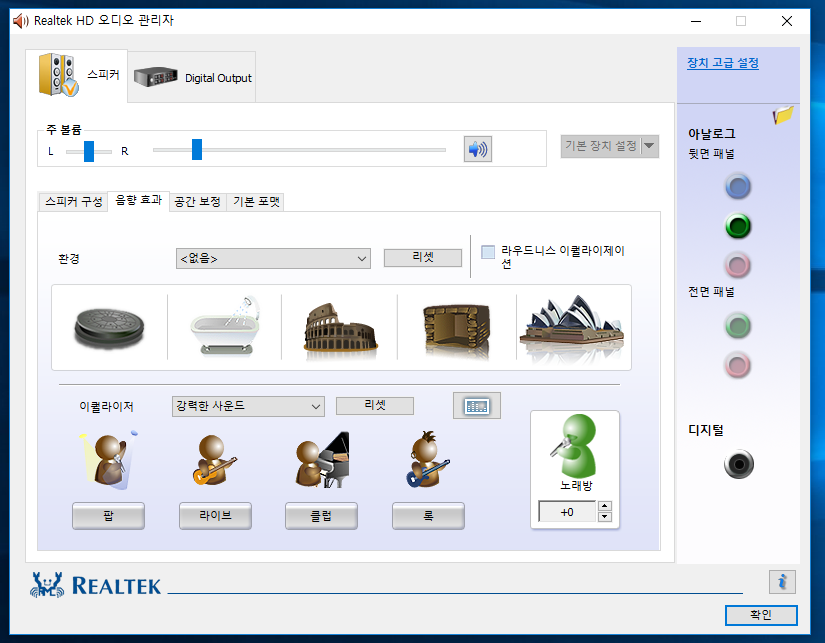Open the 공간 보정 tab

[197, 201]
